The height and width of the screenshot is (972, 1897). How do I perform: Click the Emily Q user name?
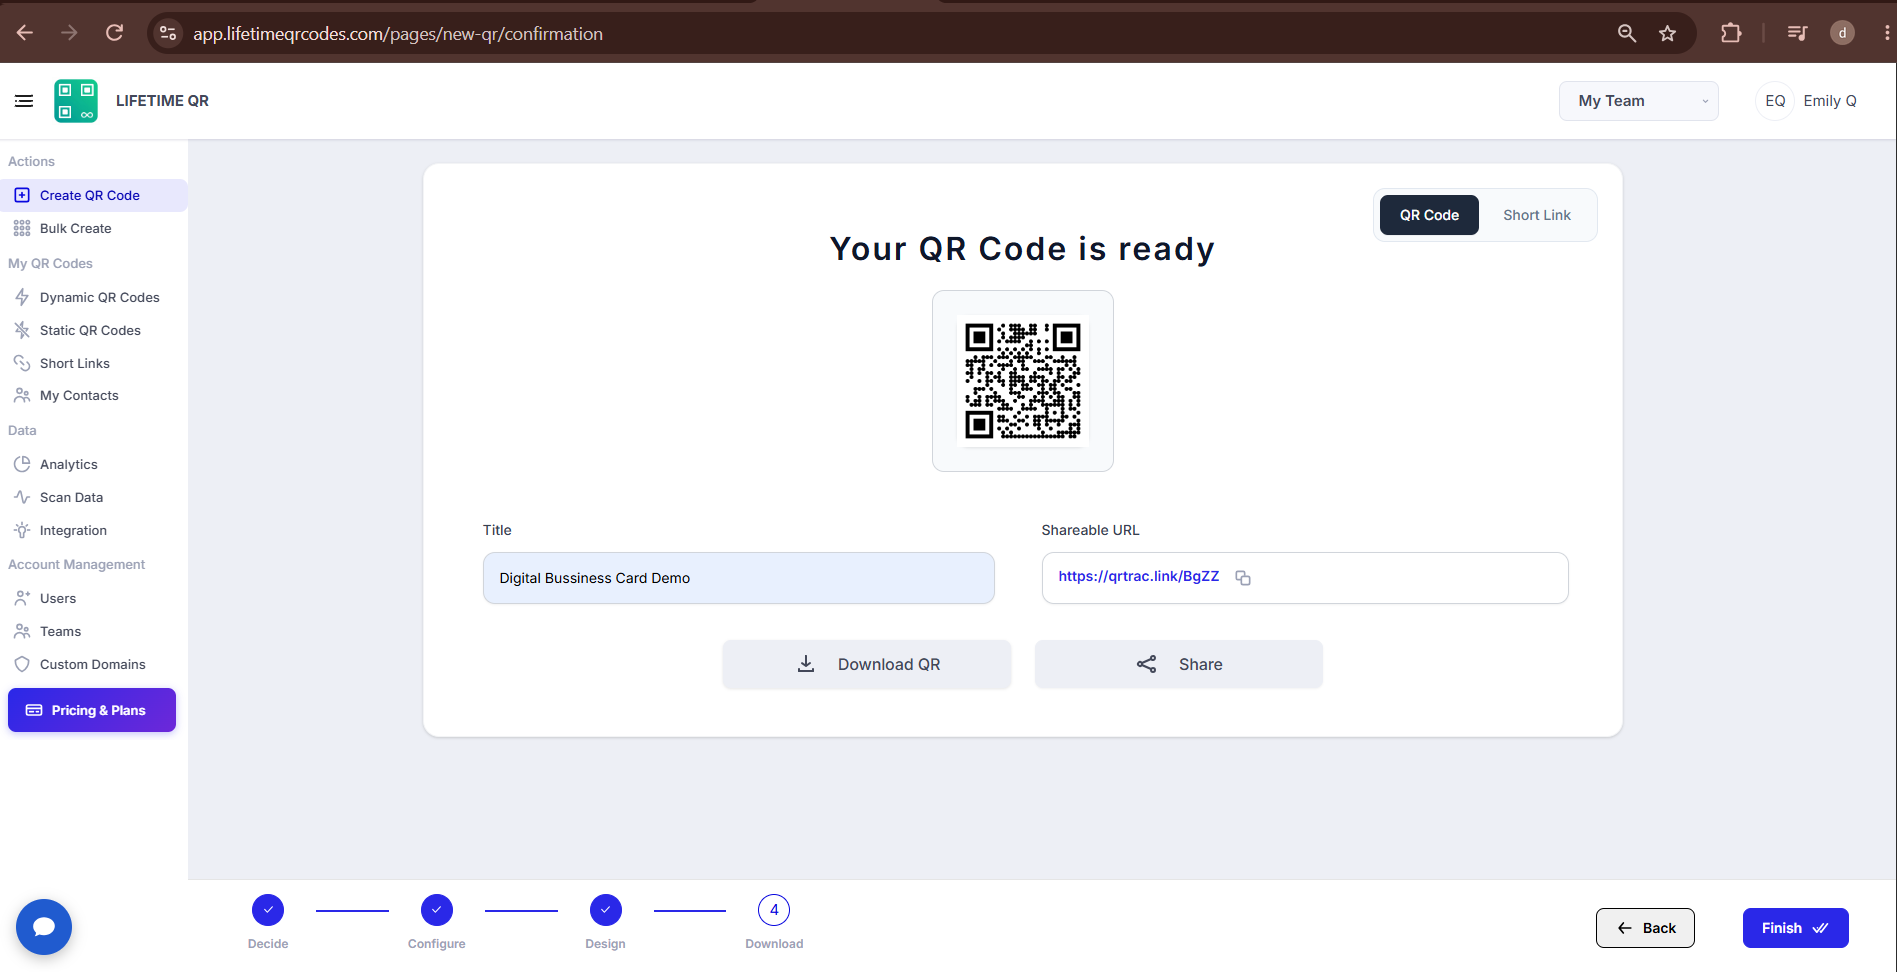pyautogui.click(x=1829, y=101)
